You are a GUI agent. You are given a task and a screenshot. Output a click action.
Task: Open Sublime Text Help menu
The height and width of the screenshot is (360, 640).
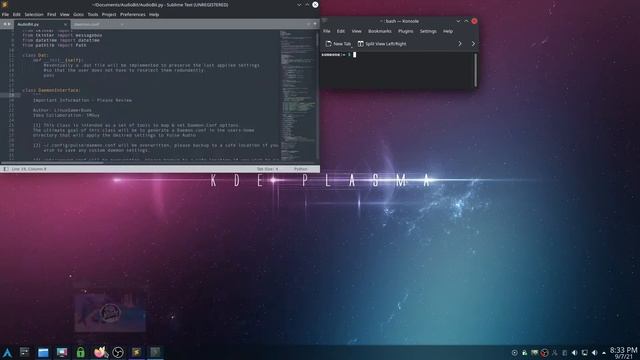[154, 14]
